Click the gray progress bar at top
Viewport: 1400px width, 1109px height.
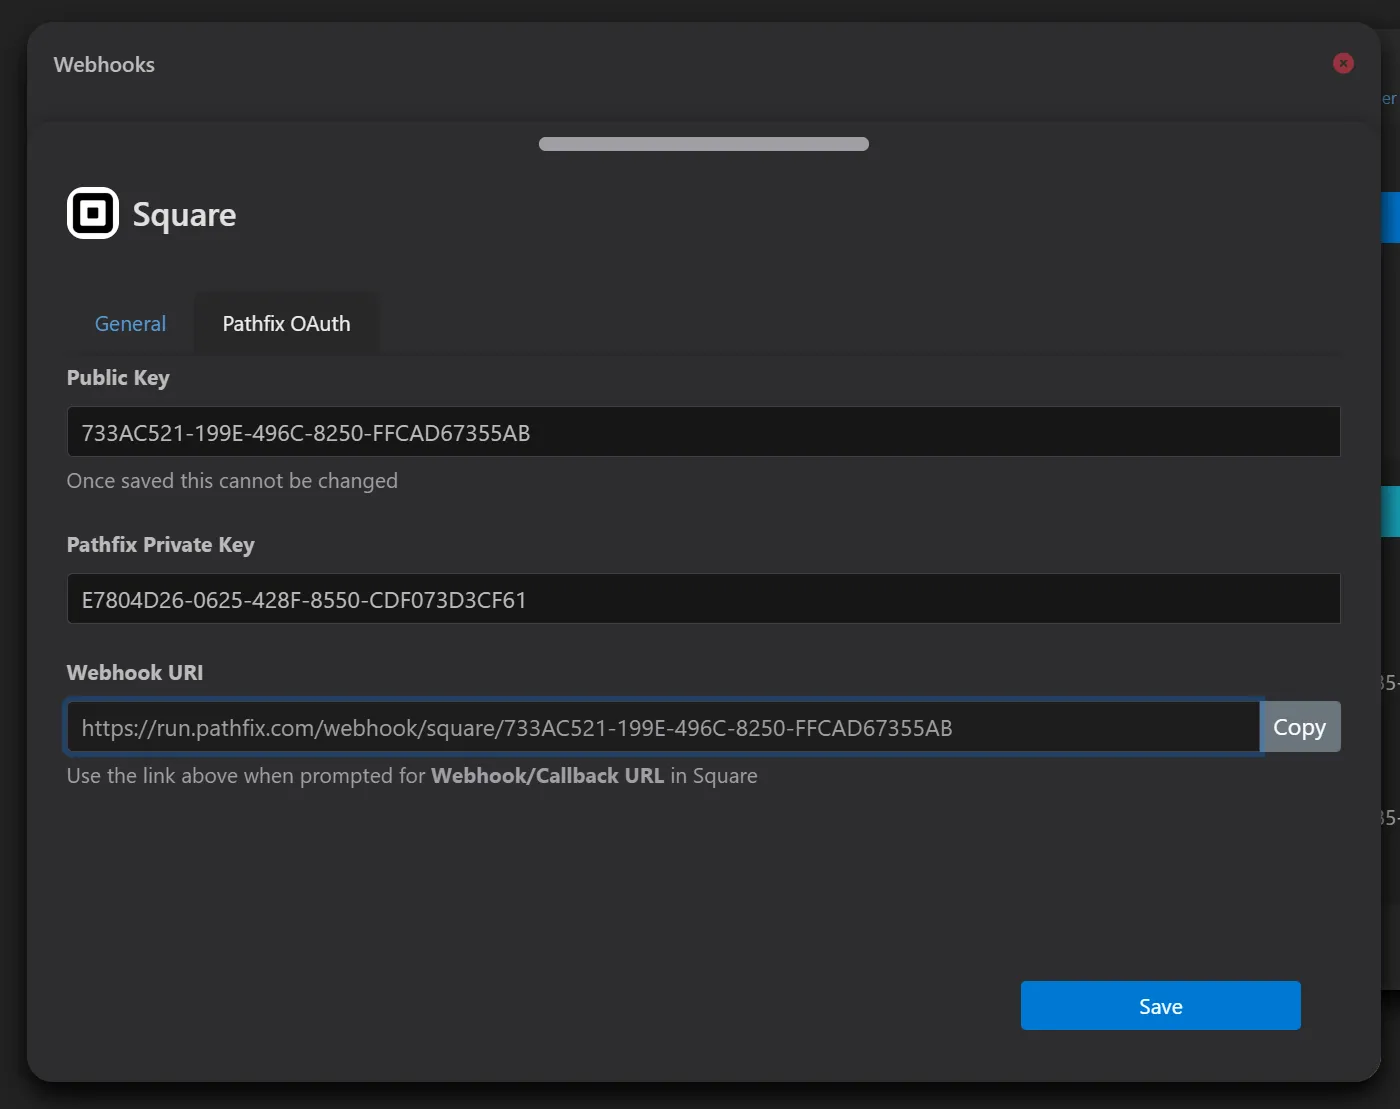[703, 144]
